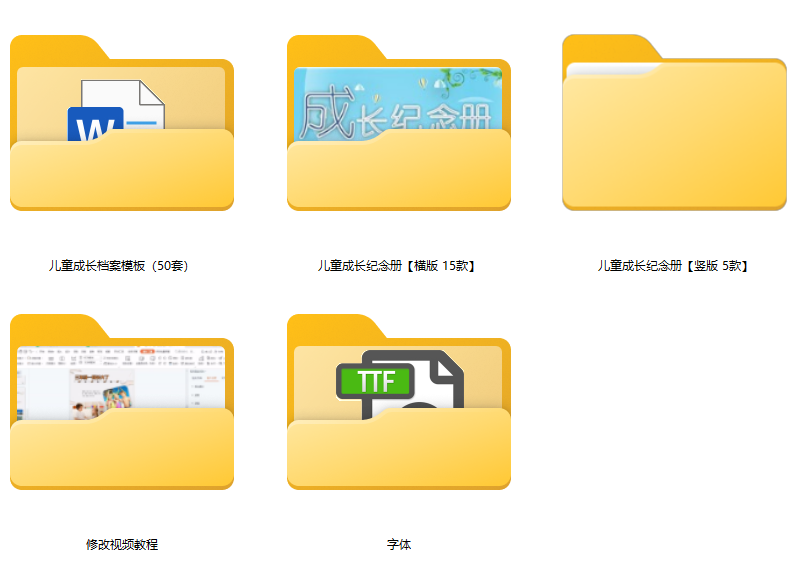
Task: Select the 儿童成长纪念册【横版 15款】folder icon
Action: tap(399, 123)
